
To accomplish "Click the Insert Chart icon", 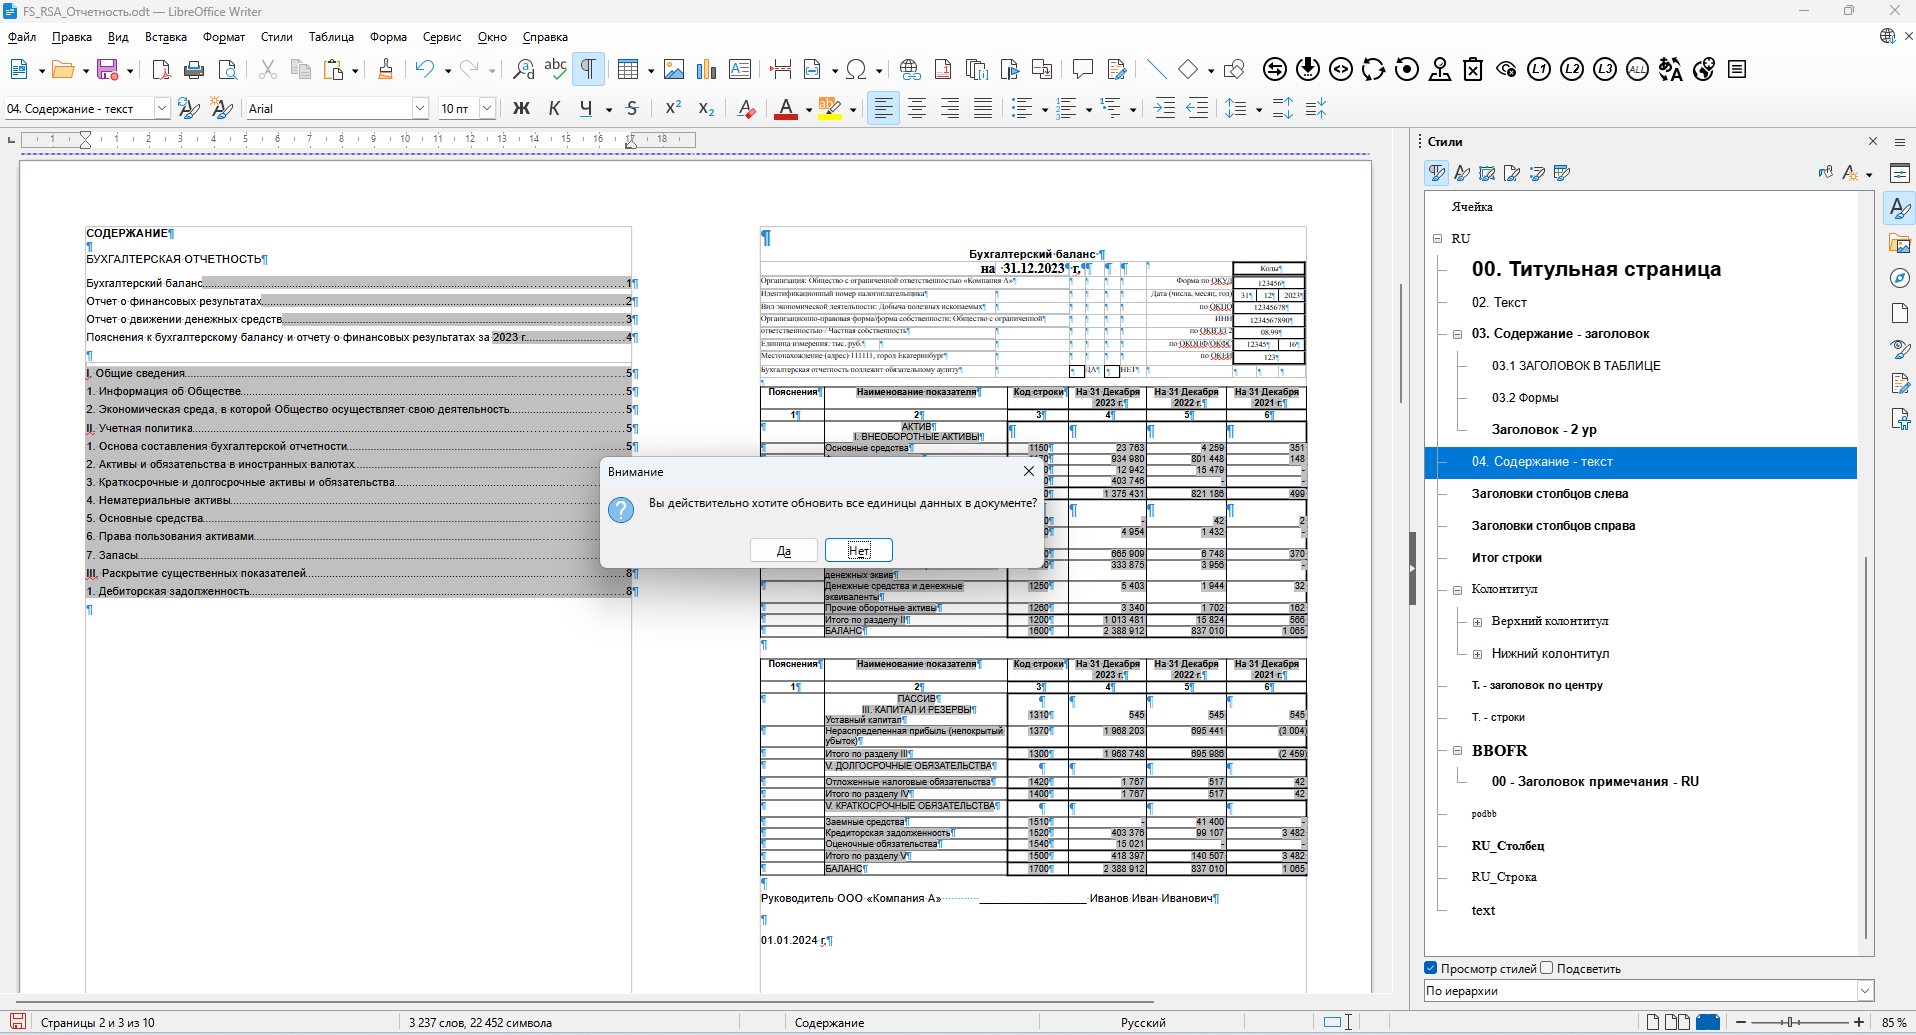I will (x=707, y=69).
